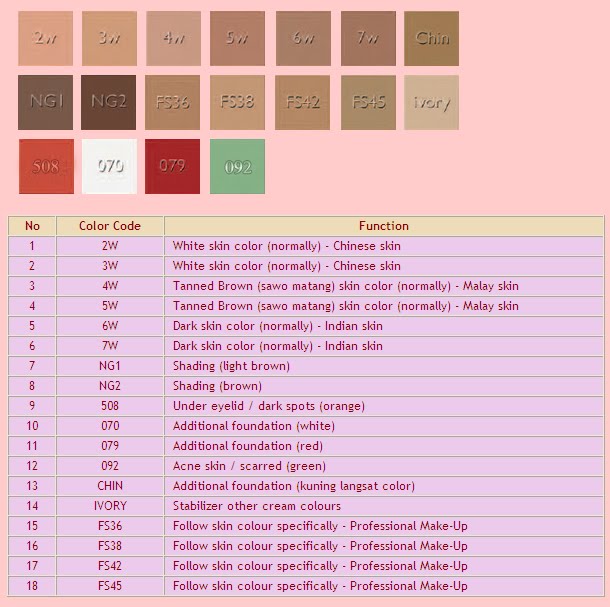Screen dimensions: 610x607
Task: Click row number 10 cell
Action: pos(32,426)
